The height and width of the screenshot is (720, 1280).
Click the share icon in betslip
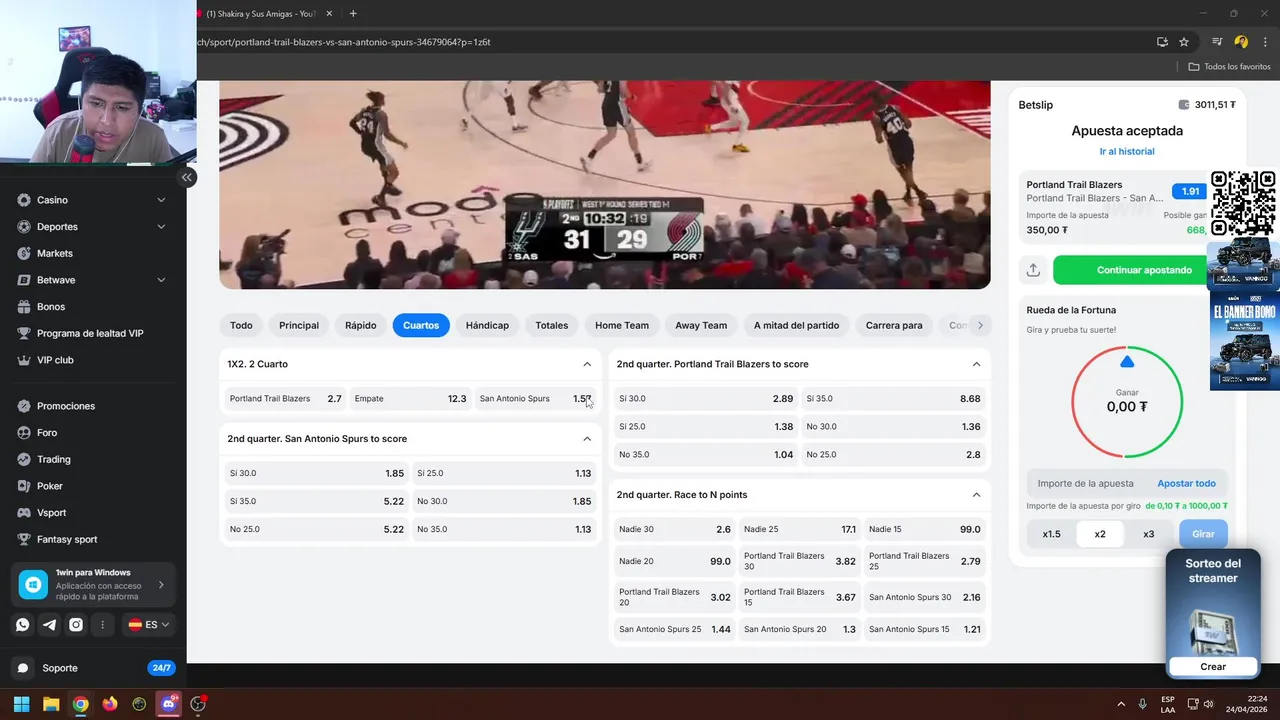[1033, 270]
